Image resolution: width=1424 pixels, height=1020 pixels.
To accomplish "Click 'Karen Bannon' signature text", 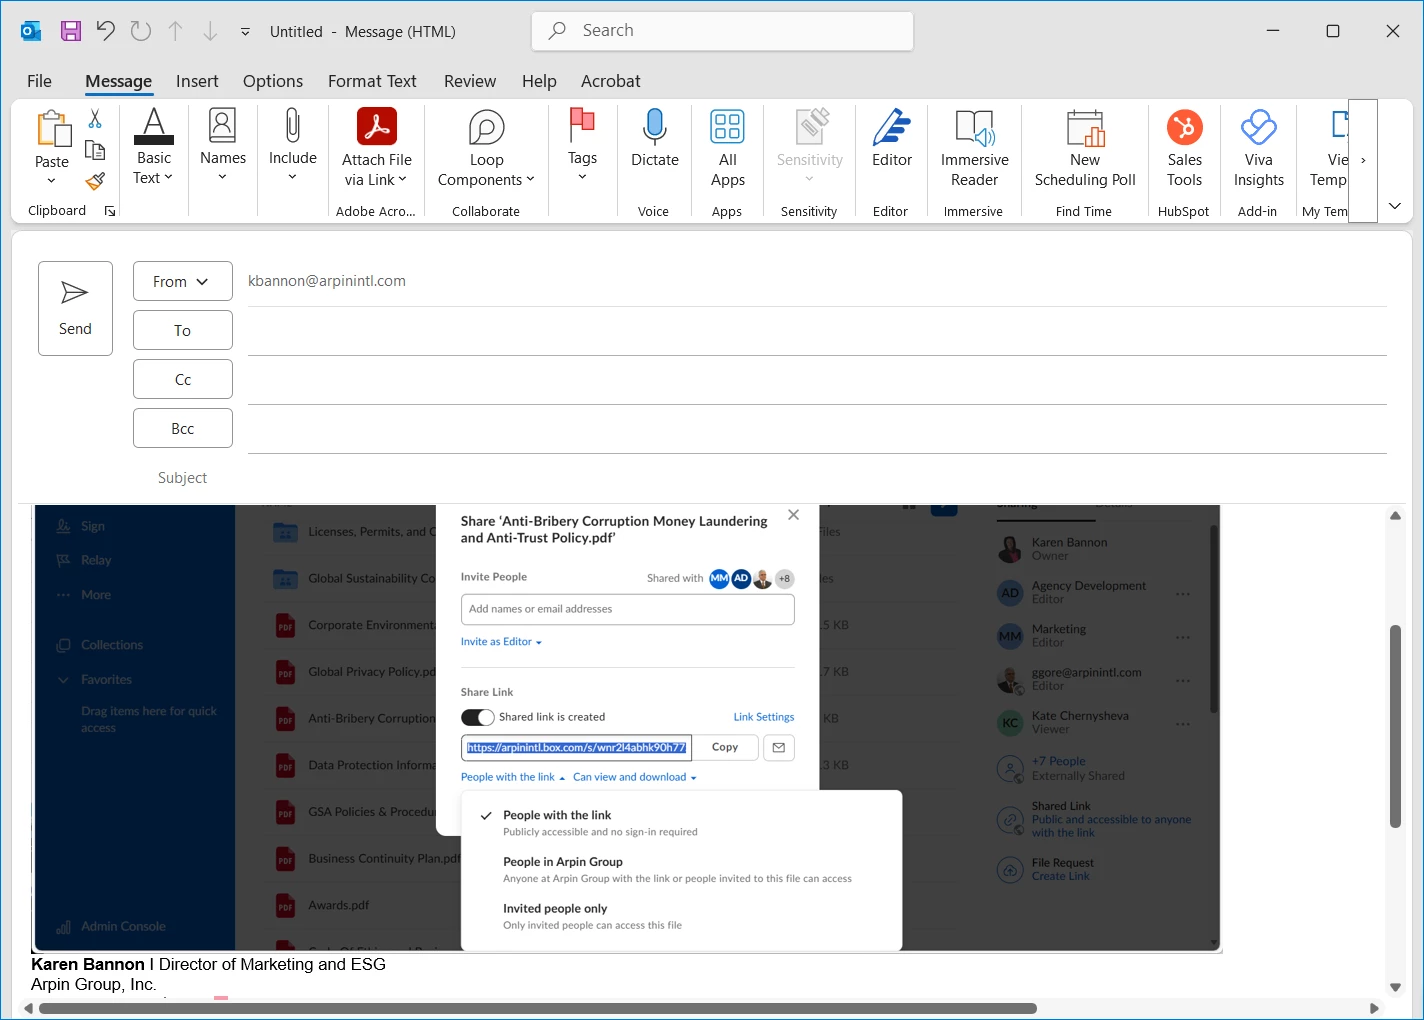I will pos(88,964).
